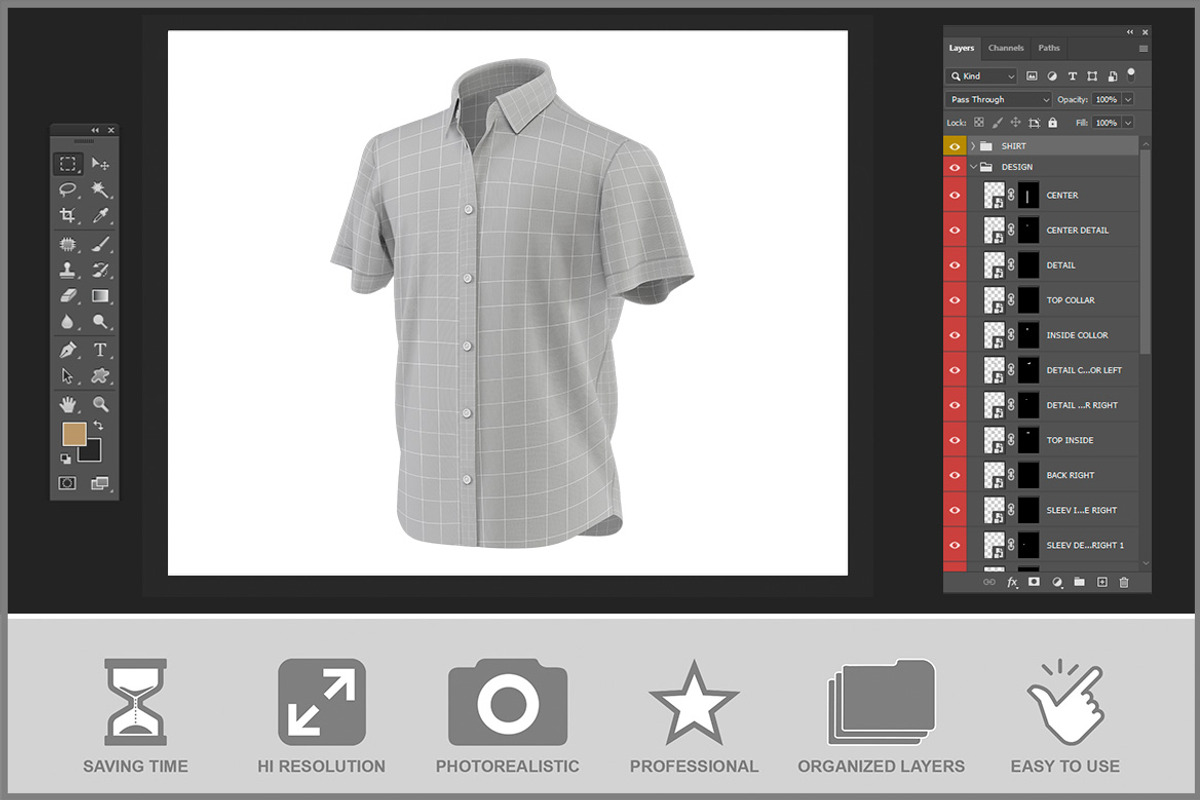Toggle visibility of the CENTER layer
The height and width of the screenshot is (800, 1200).
pos(954,195)
